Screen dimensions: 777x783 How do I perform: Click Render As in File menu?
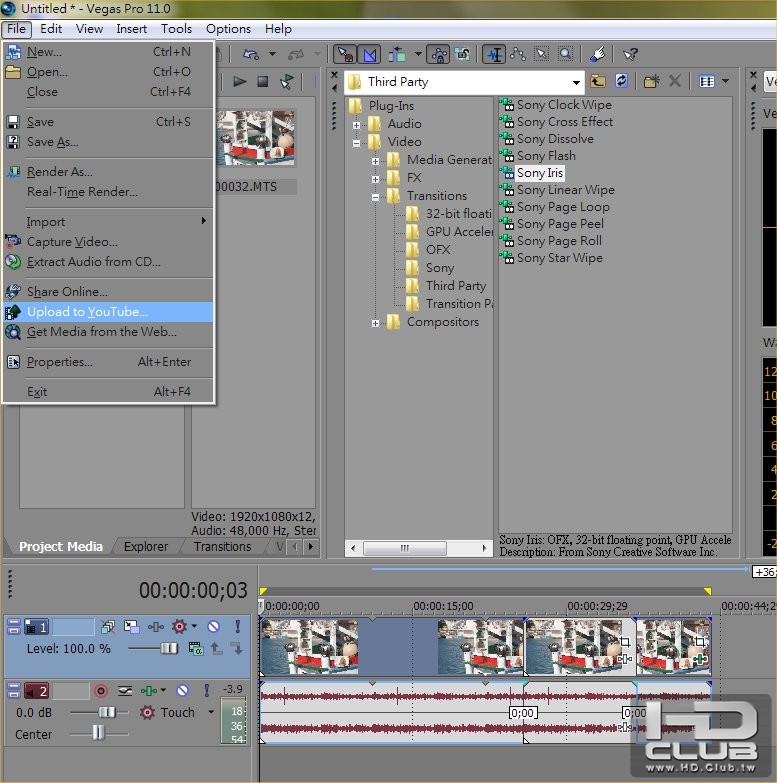59,172
